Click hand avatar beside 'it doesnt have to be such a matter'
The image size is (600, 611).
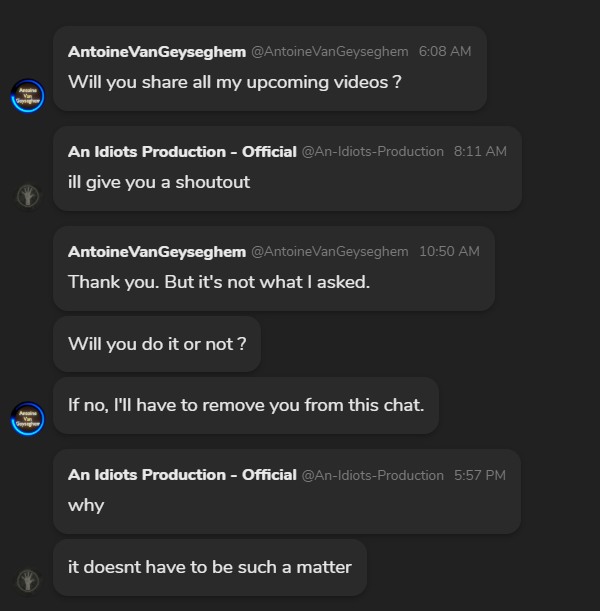28,581
